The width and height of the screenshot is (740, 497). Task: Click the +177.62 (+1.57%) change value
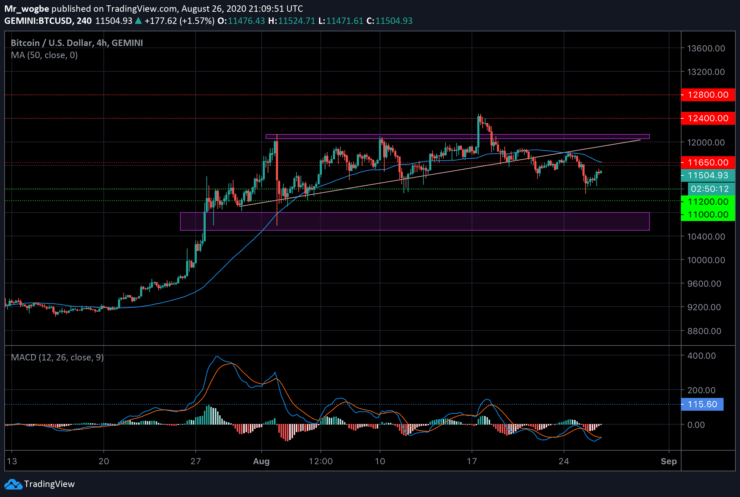coord(179,21)
